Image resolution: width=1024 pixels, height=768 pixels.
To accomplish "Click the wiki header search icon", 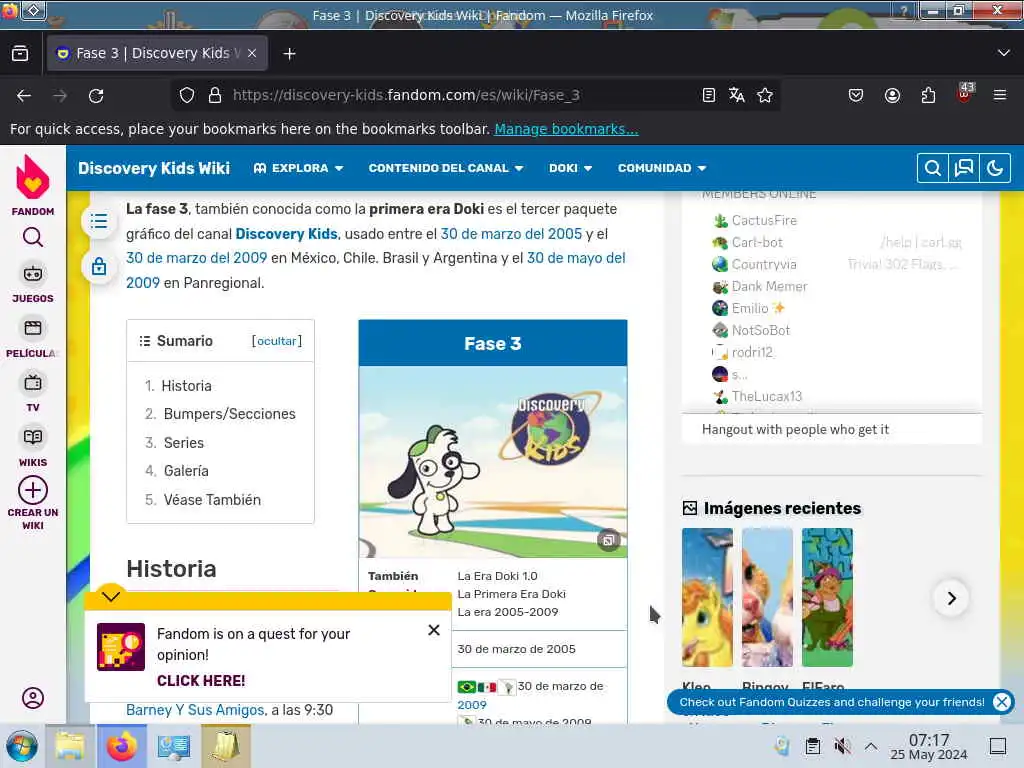I will pyautogui.click(x=933, y=168).
